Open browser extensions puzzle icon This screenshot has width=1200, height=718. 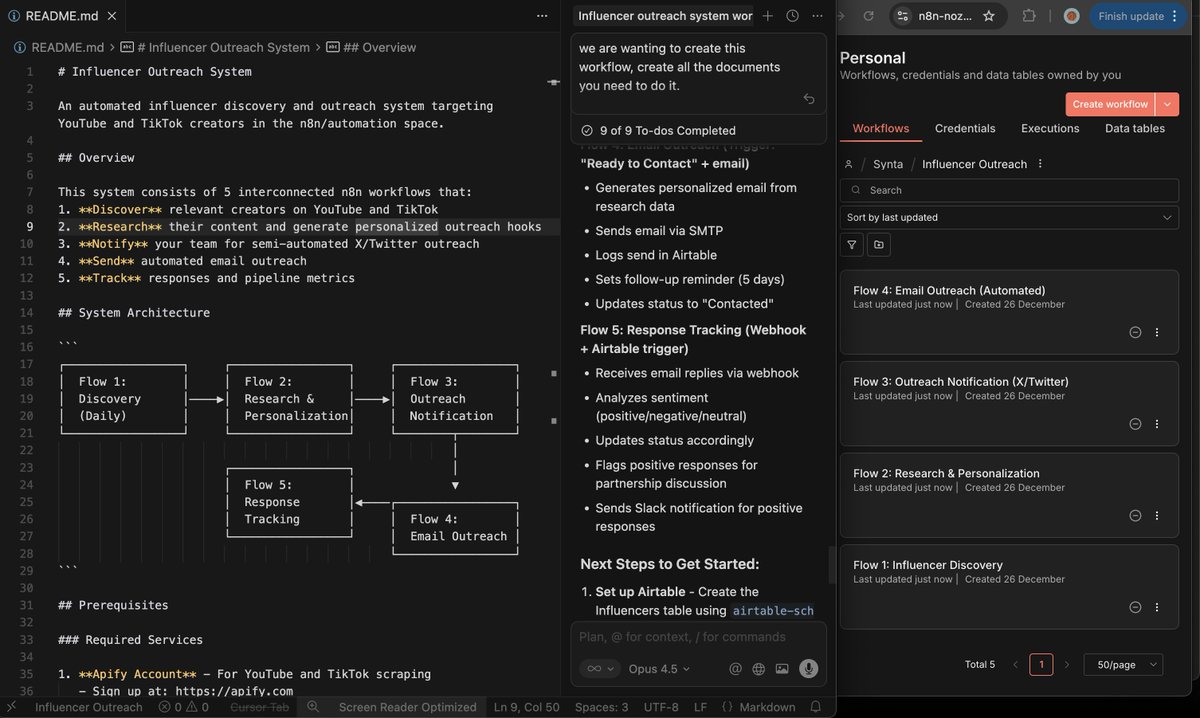(1030, 16)
